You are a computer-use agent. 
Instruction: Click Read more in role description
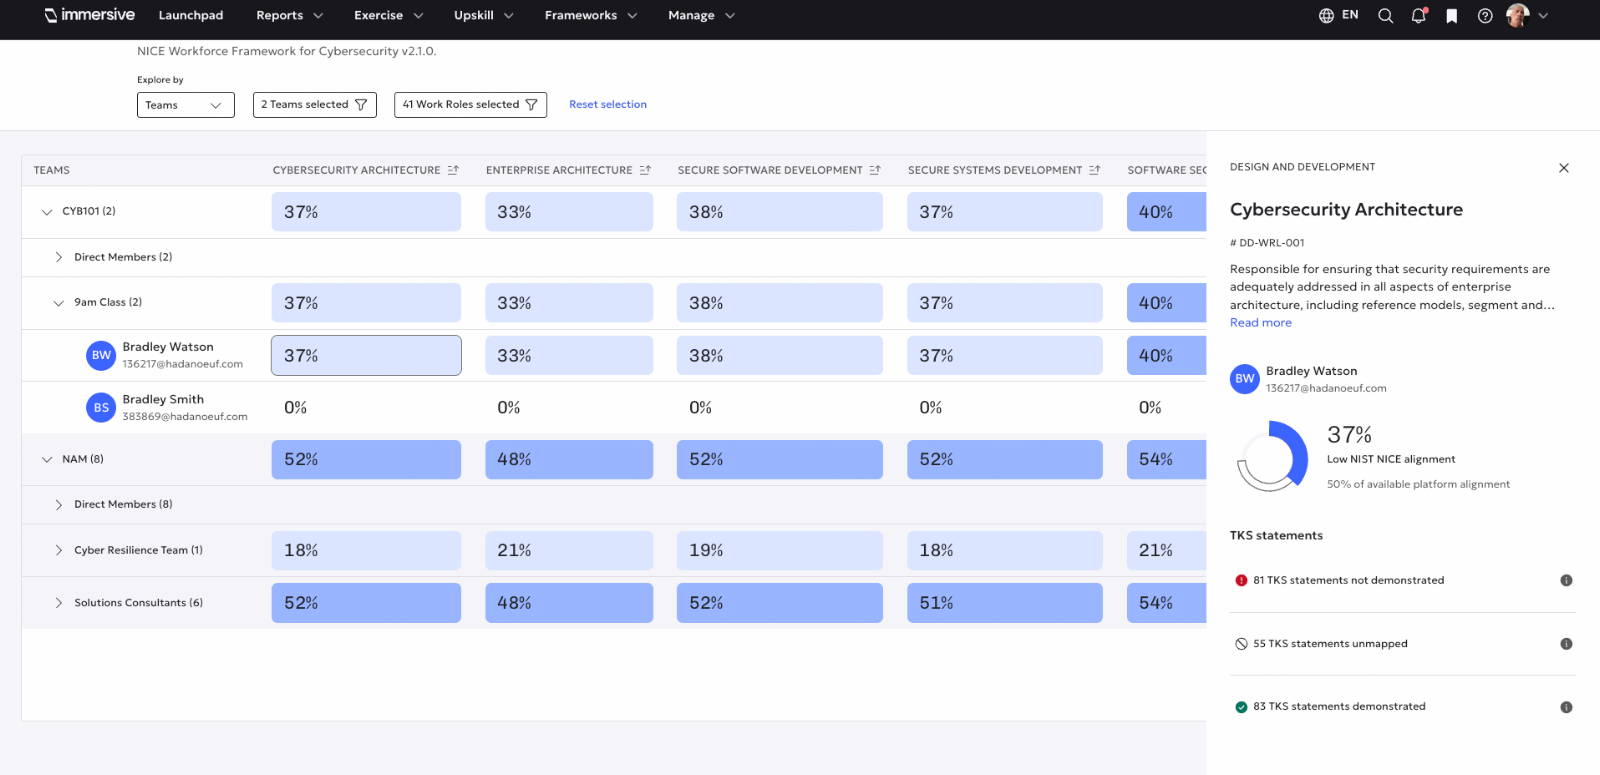point(1261,323)
